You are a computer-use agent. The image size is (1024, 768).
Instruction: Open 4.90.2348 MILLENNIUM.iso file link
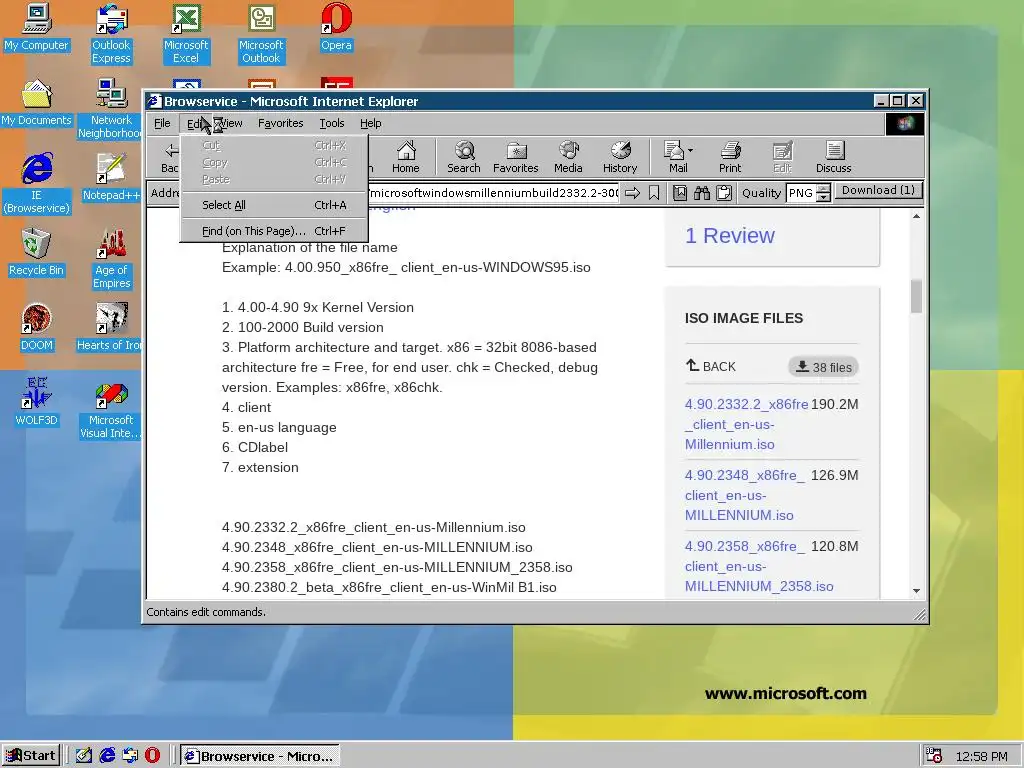tap(745, 495)
